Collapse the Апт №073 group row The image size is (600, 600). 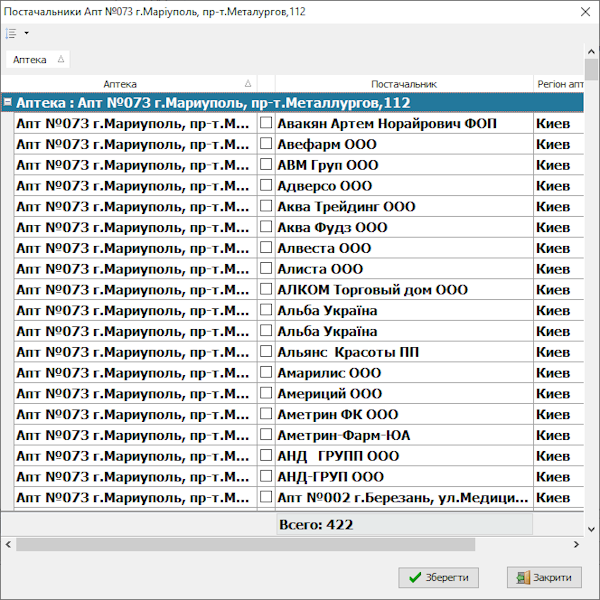(x=8, y=103)
